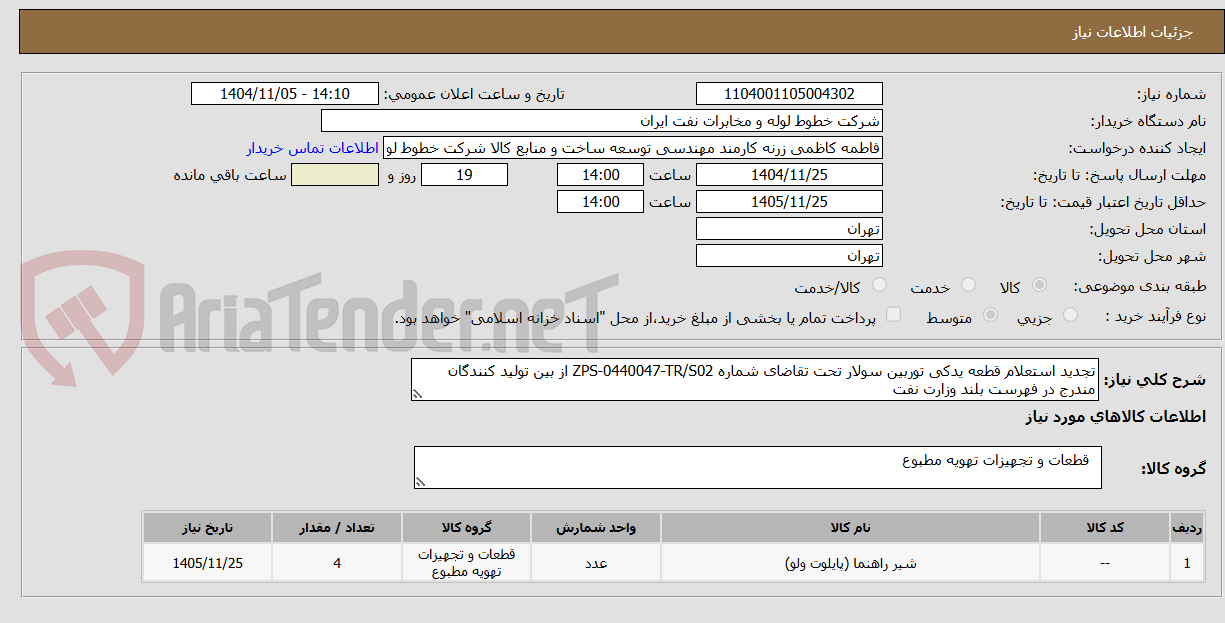Select the جزیی purchase type radio
The width and height of the screenshot is (1225, 623).
[x=1070, y=316]
